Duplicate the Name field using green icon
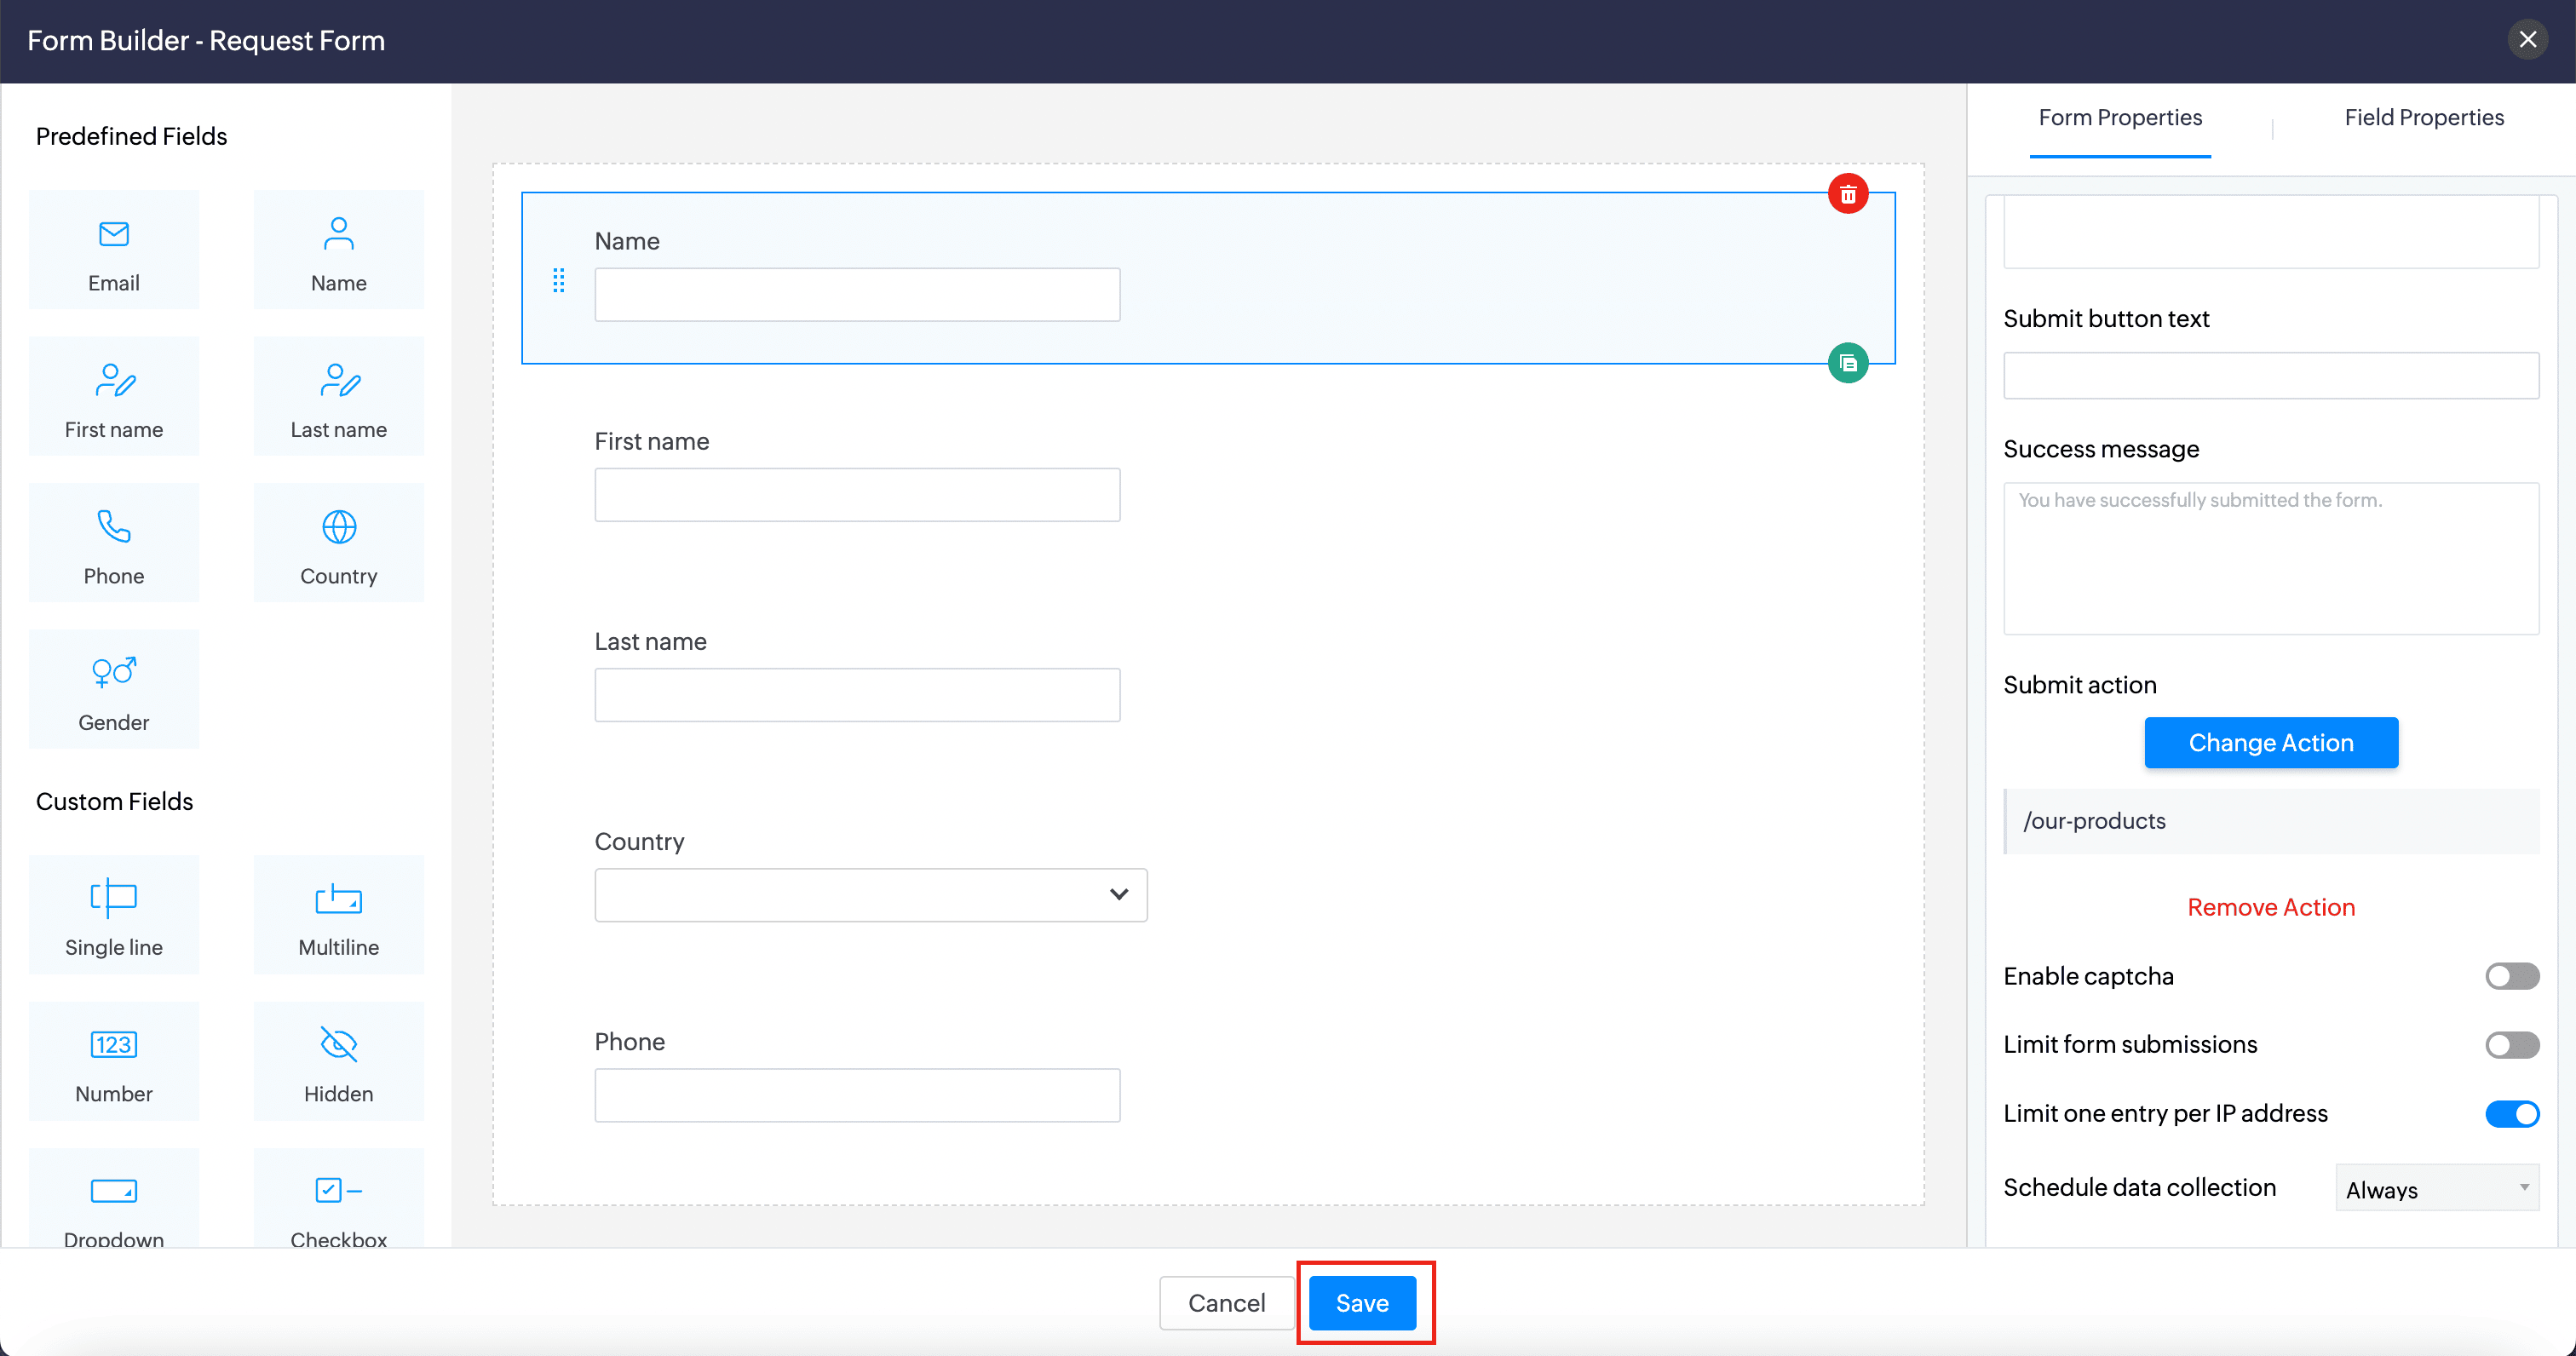This screenshot has width=2576, height=1356. tap(1847, 363)
